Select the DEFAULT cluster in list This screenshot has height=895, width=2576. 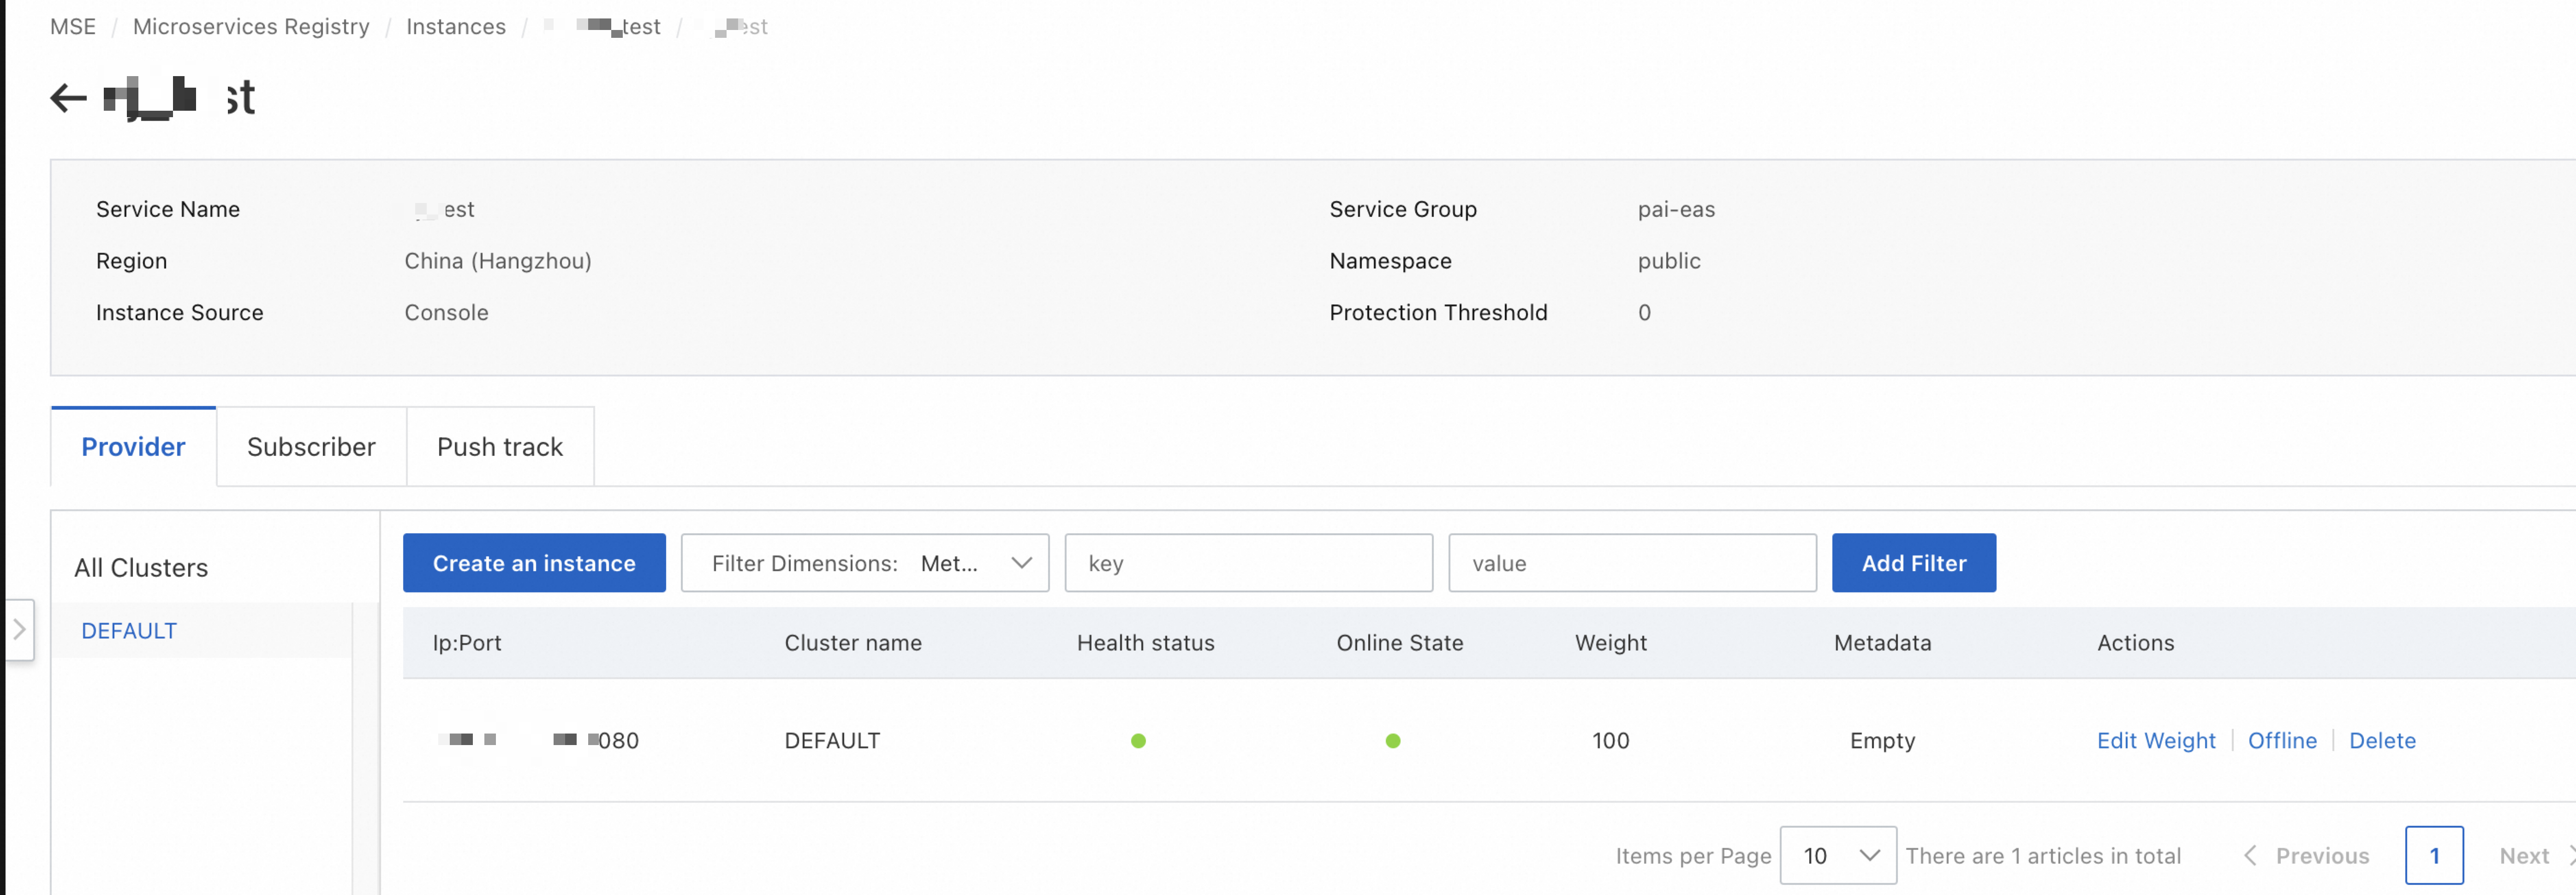(x=129, y=631)
